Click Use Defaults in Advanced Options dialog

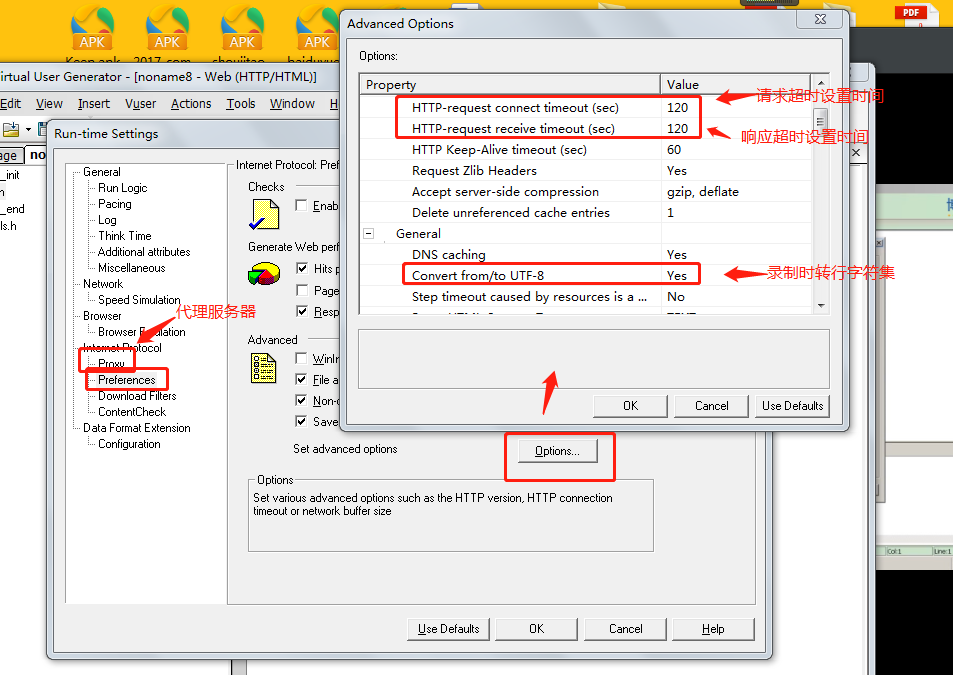click(793, 406)
